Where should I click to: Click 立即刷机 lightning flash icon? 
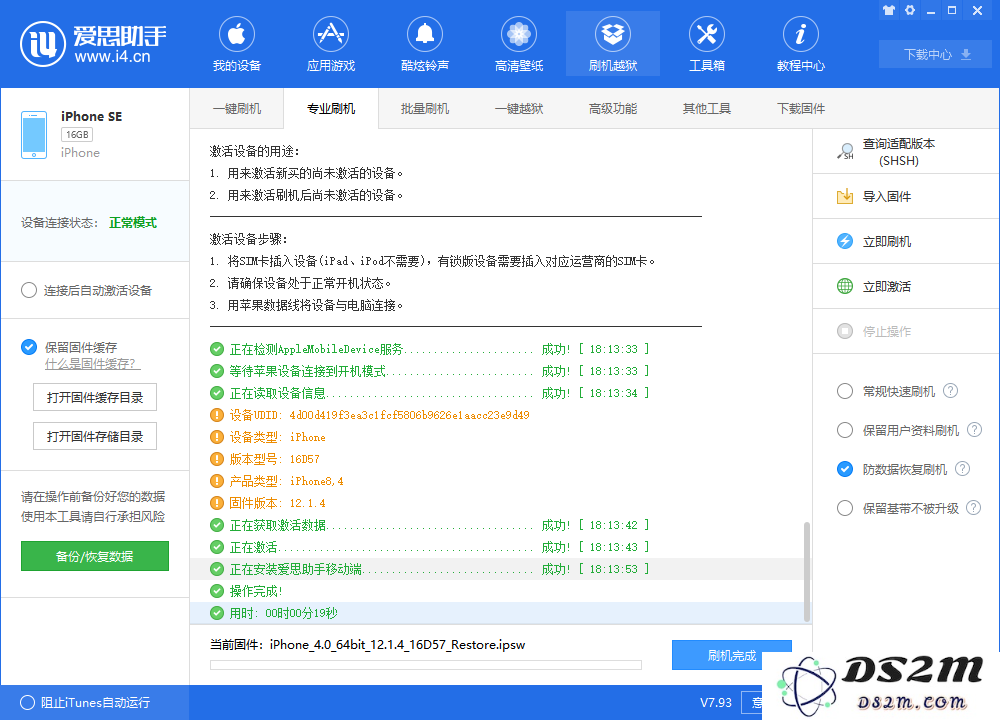tap(845, 241)
